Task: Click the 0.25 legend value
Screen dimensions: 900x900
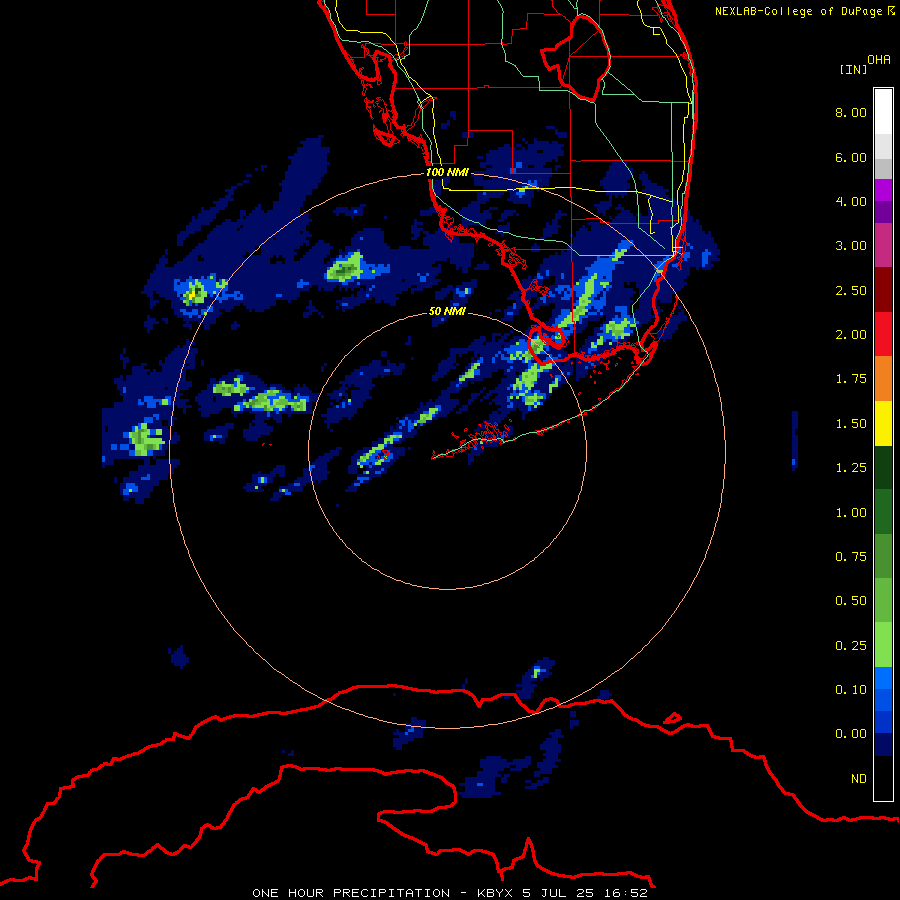Action: 851,646
